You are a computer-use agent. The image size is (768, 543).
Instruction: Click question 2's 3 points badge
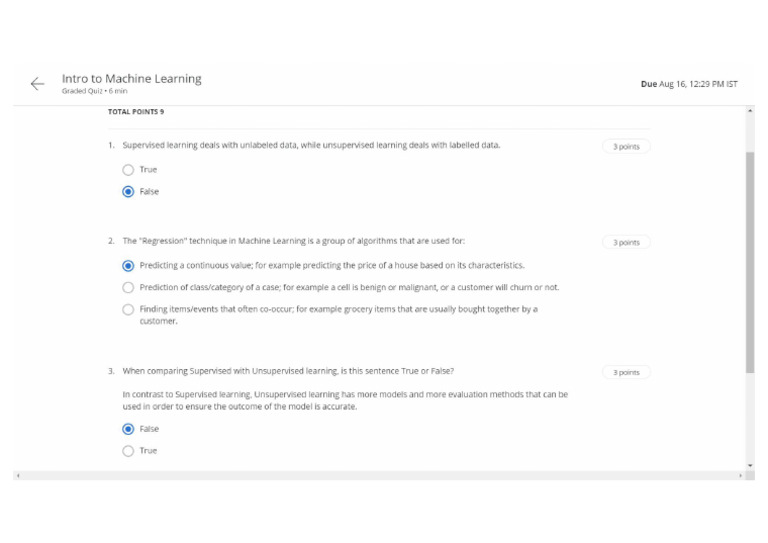click(x=626, y=243)
